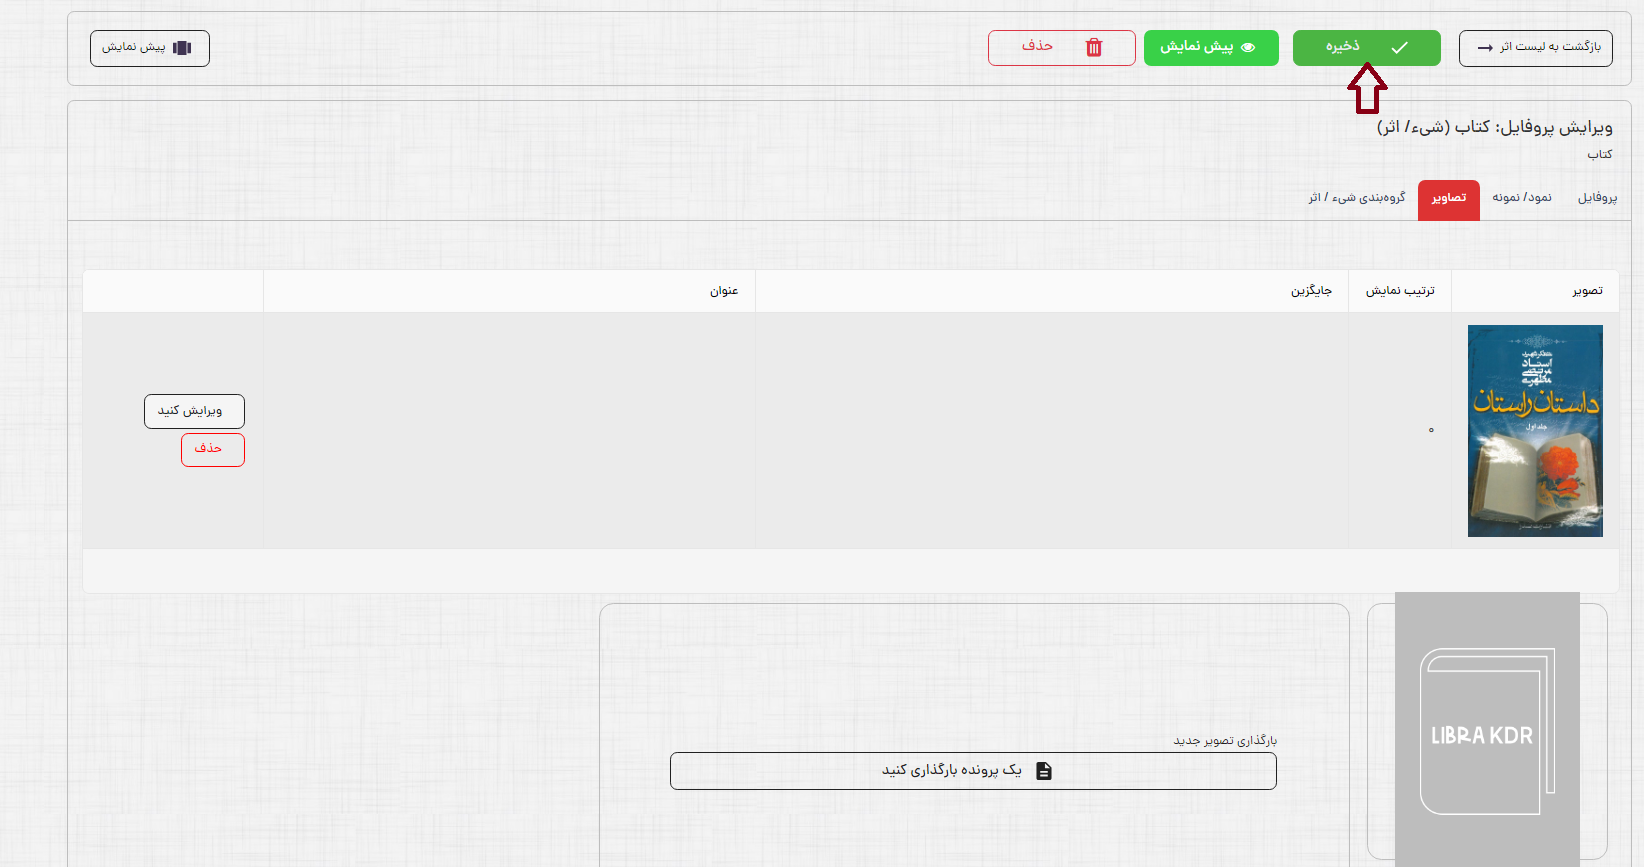Go to the گروه‌بندی شیء / اثر tab
This screenshot has height=867, width=1644.
pyautogui.click(x=1356, y=198)
